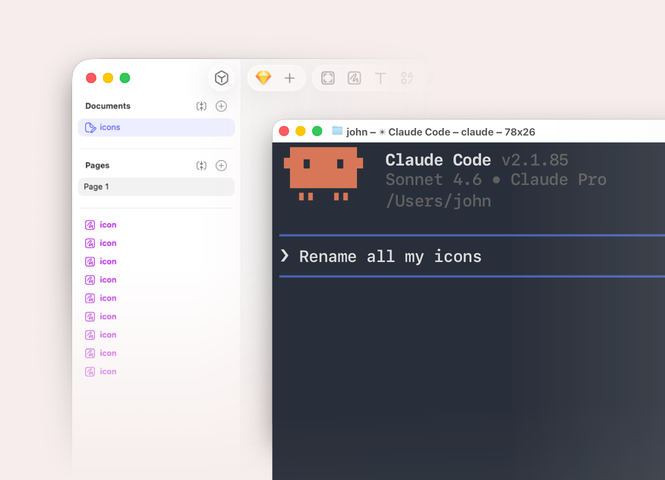
Task: Click the folder icon in terminal title bar
Action: click(x=337, y=131)
